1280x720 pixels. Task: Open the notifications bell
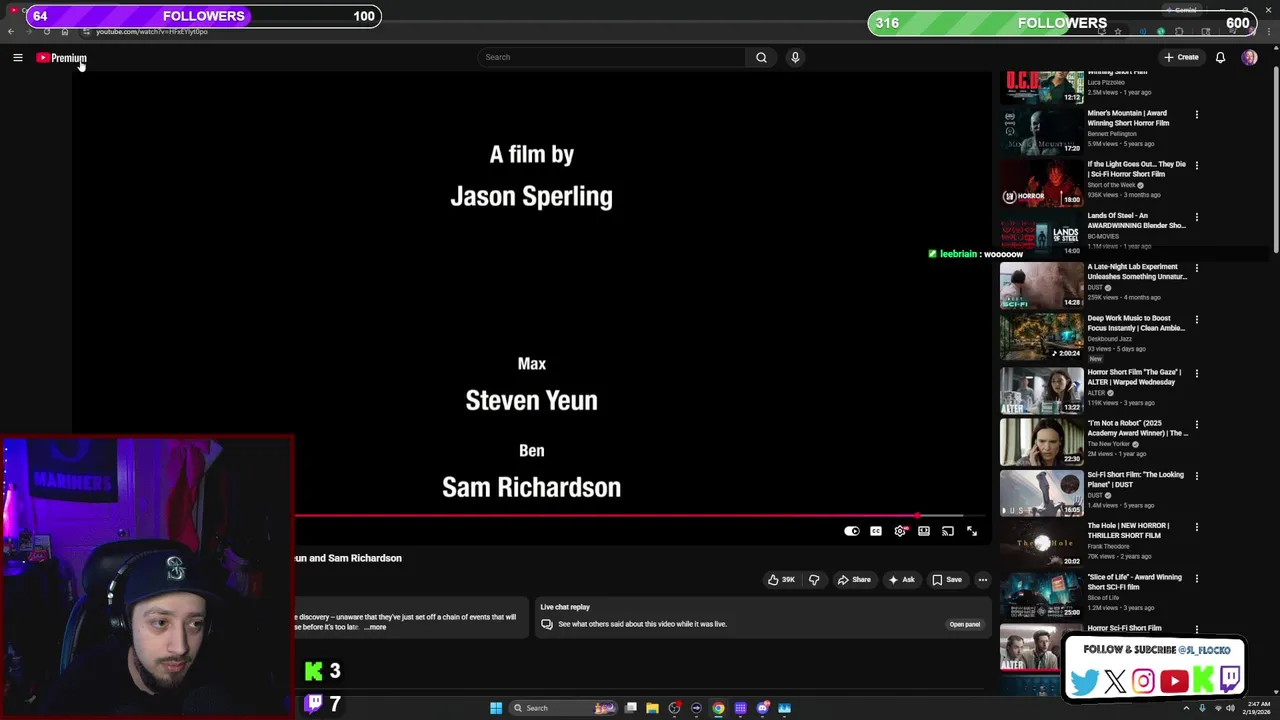pos(1220,57)
